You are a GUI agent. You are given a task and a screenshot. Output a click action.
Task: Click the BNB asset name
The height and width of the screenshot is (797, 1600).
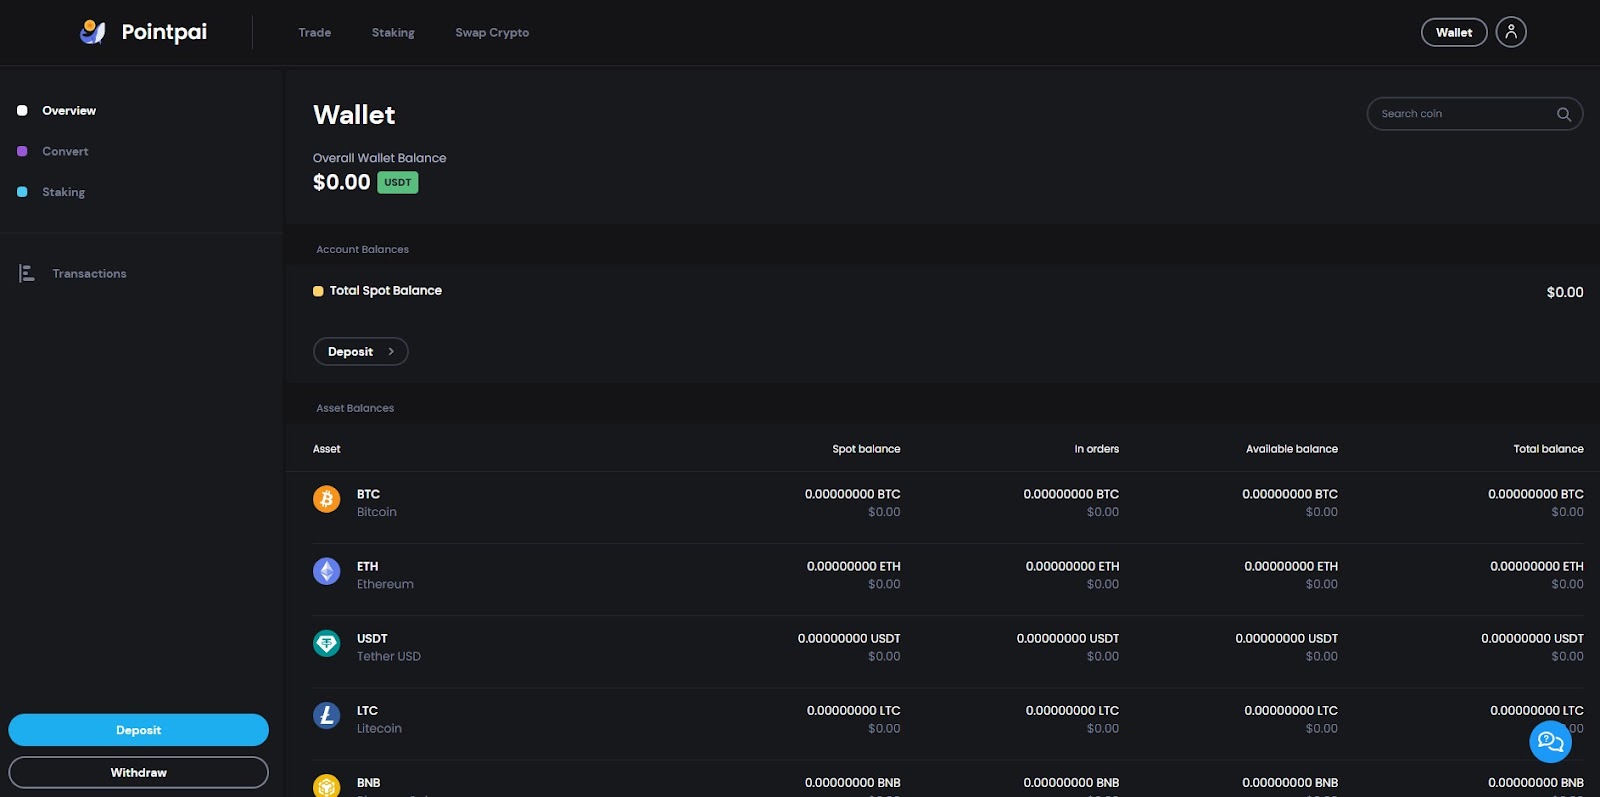pyautogui.click(x=369, y=783)
